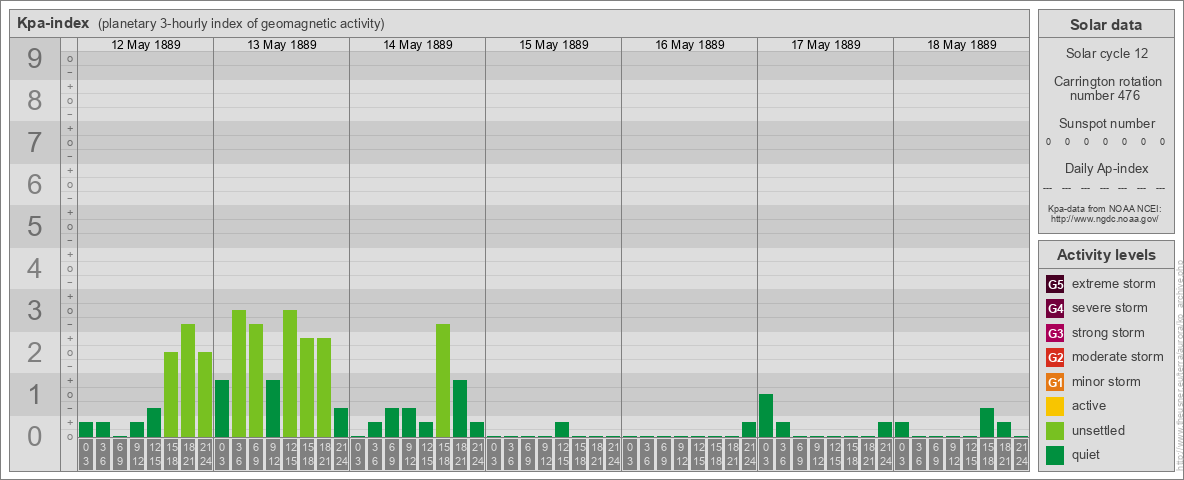The width and height of the screenshot is (1184, 480).
Task: Click the G4 severe storm badge
Action: (1055, 308)
